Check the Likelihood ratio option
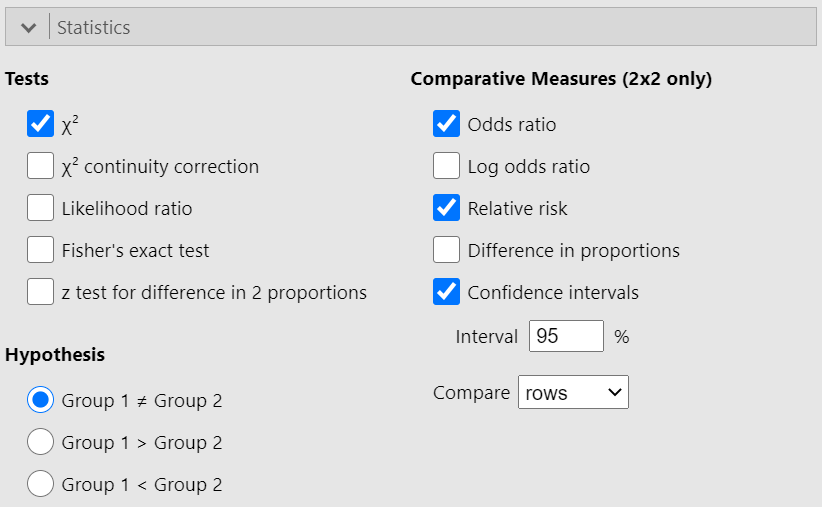Image resolution: width=822 pixels, height=507 pixels. [x=40, y=208]
